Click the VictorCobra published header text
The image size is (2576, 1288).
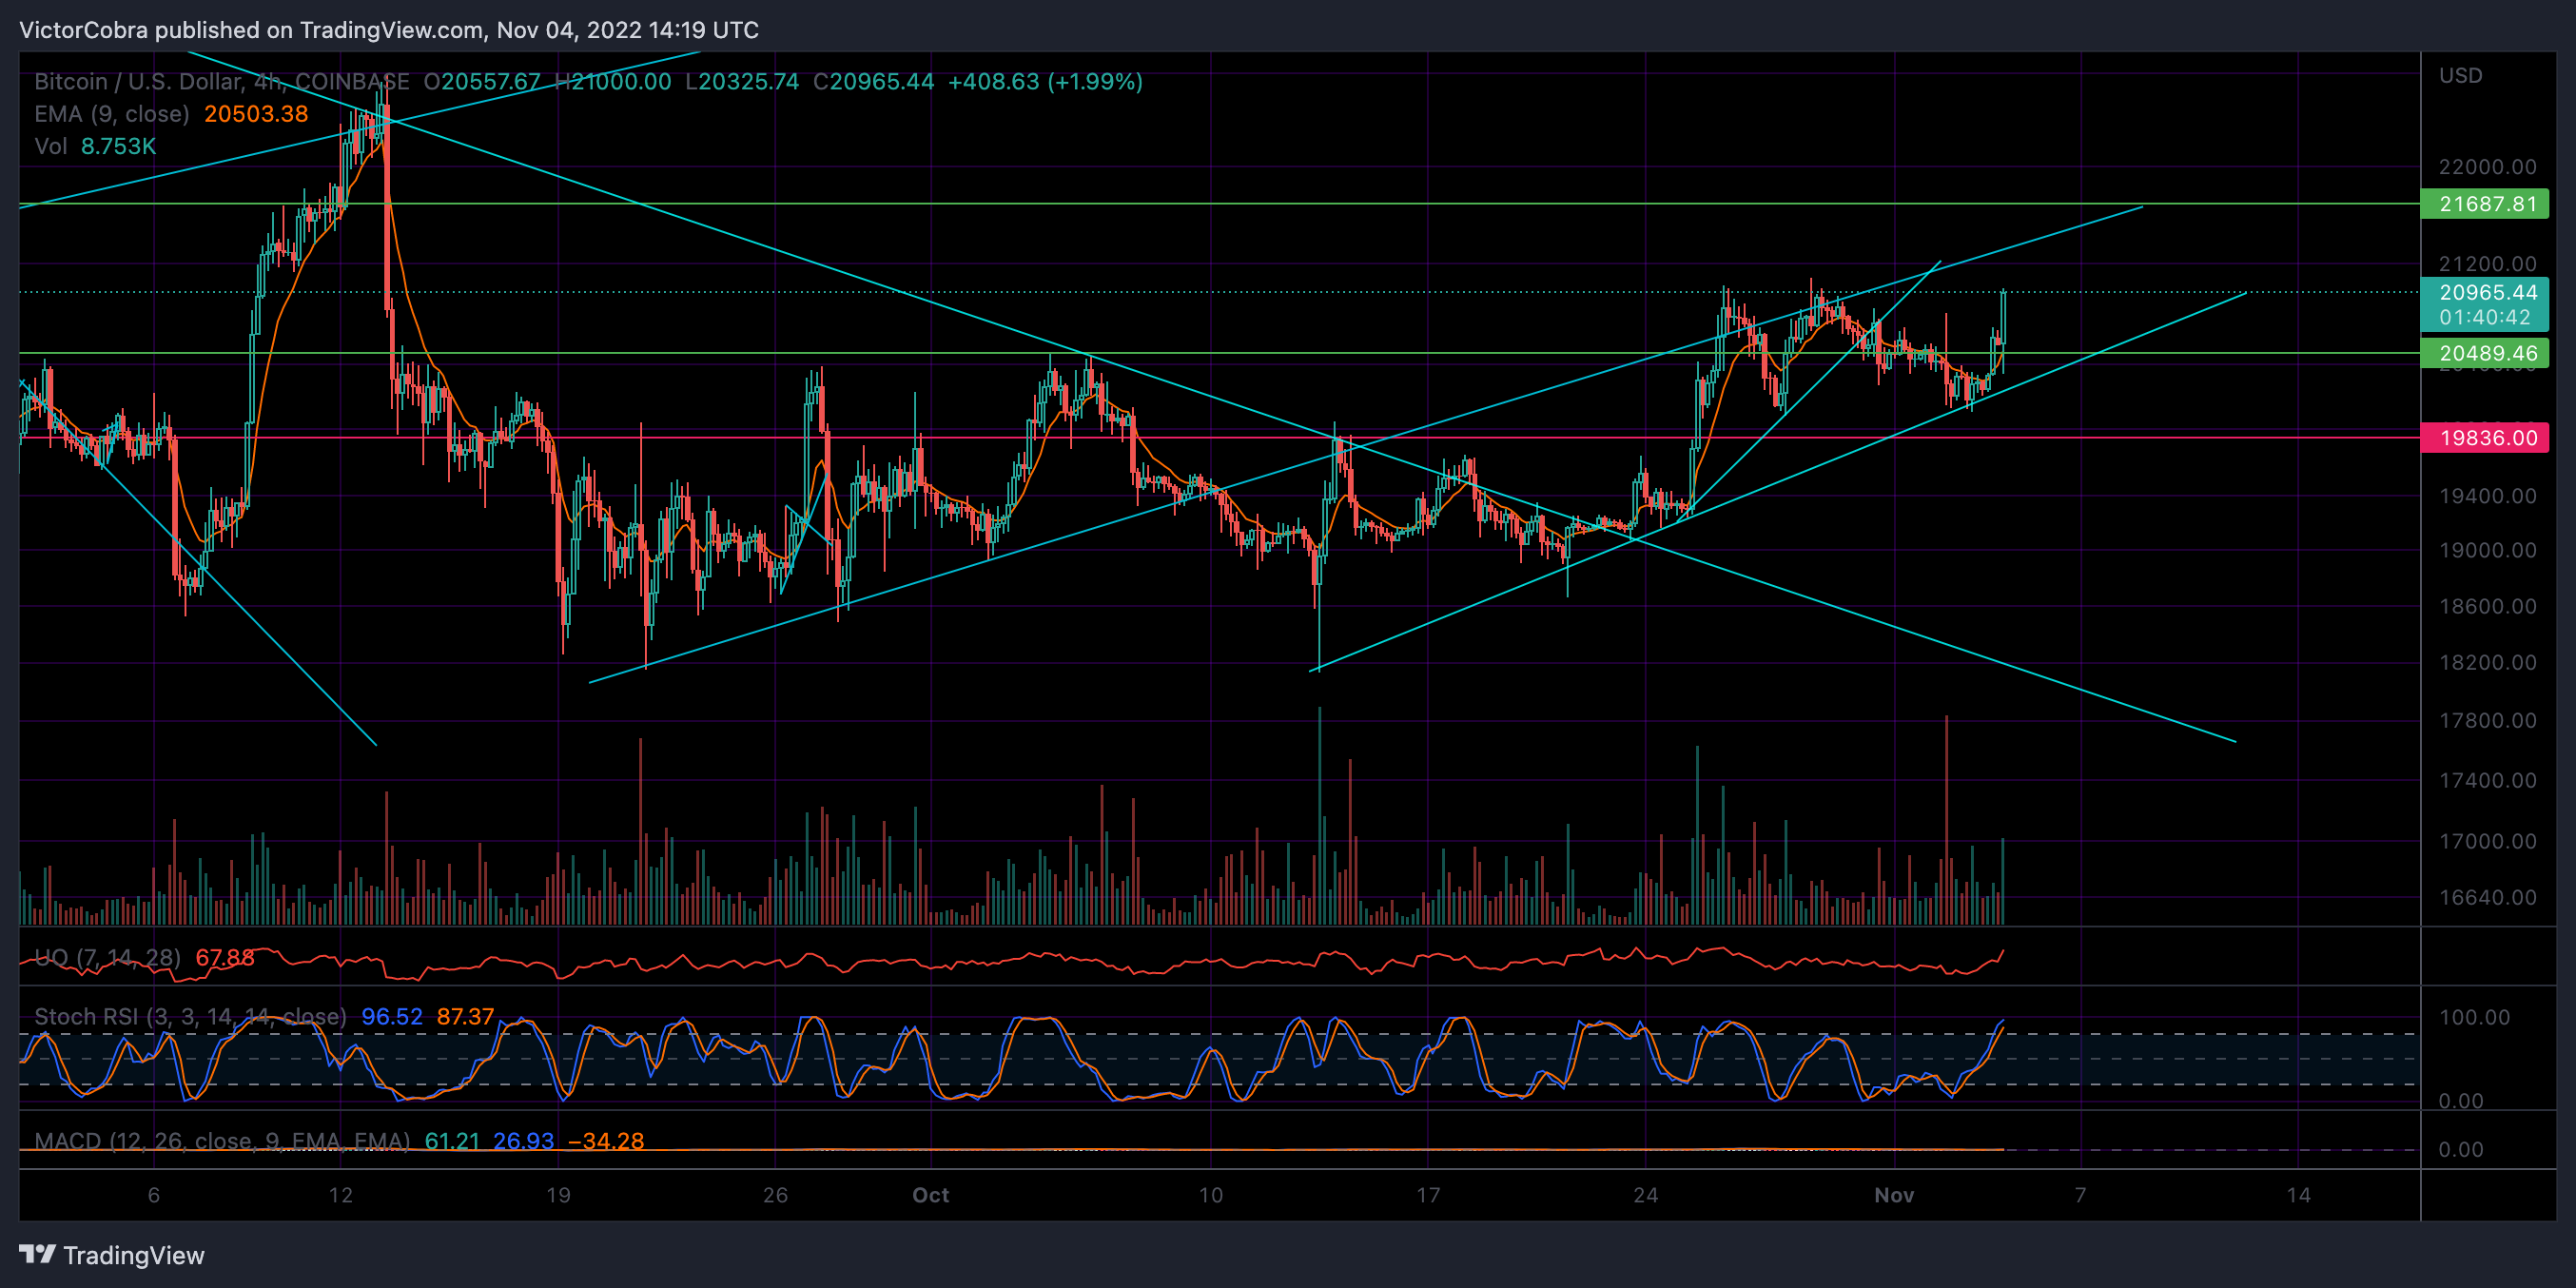pyautogui.click(x=389, y=30)
